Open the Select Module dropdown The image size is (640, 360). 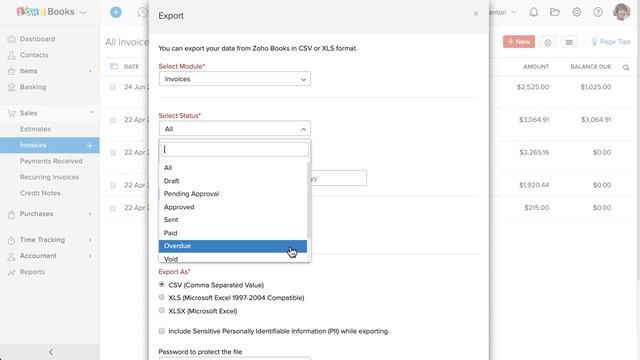point(235,79)
